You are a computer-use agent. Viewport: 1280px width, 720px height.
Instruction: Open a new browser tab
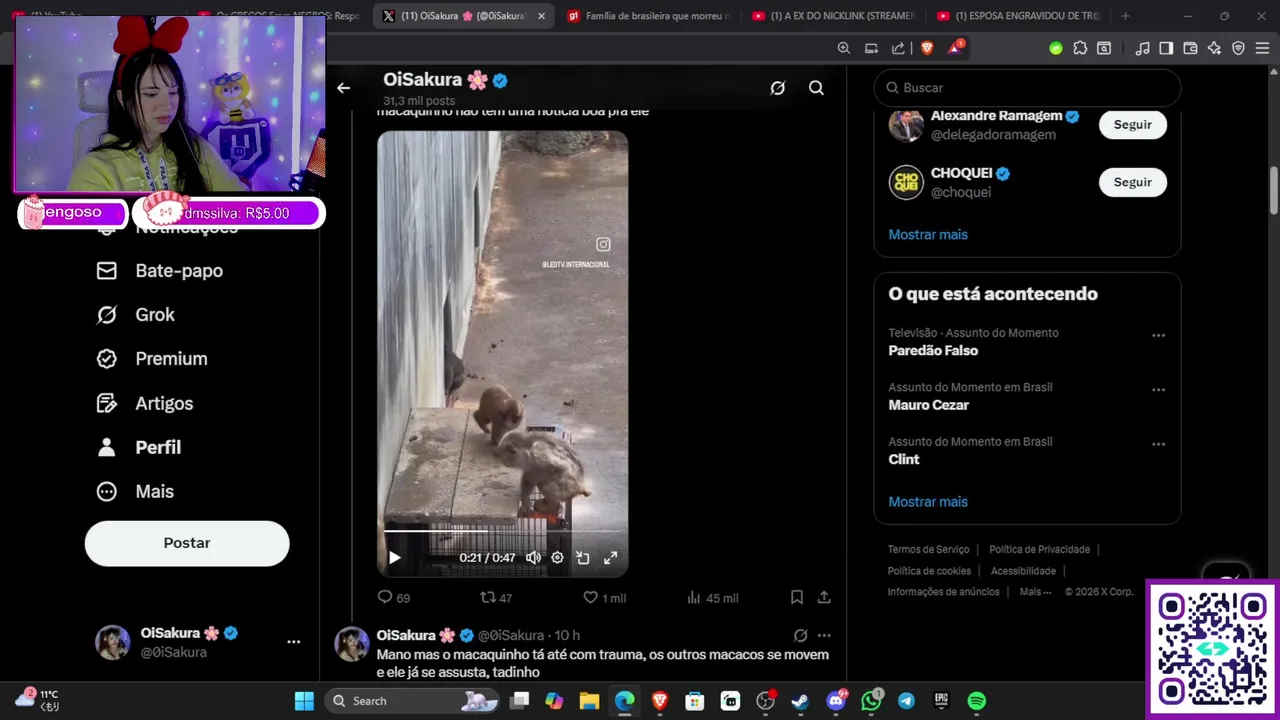point(1125,16)
